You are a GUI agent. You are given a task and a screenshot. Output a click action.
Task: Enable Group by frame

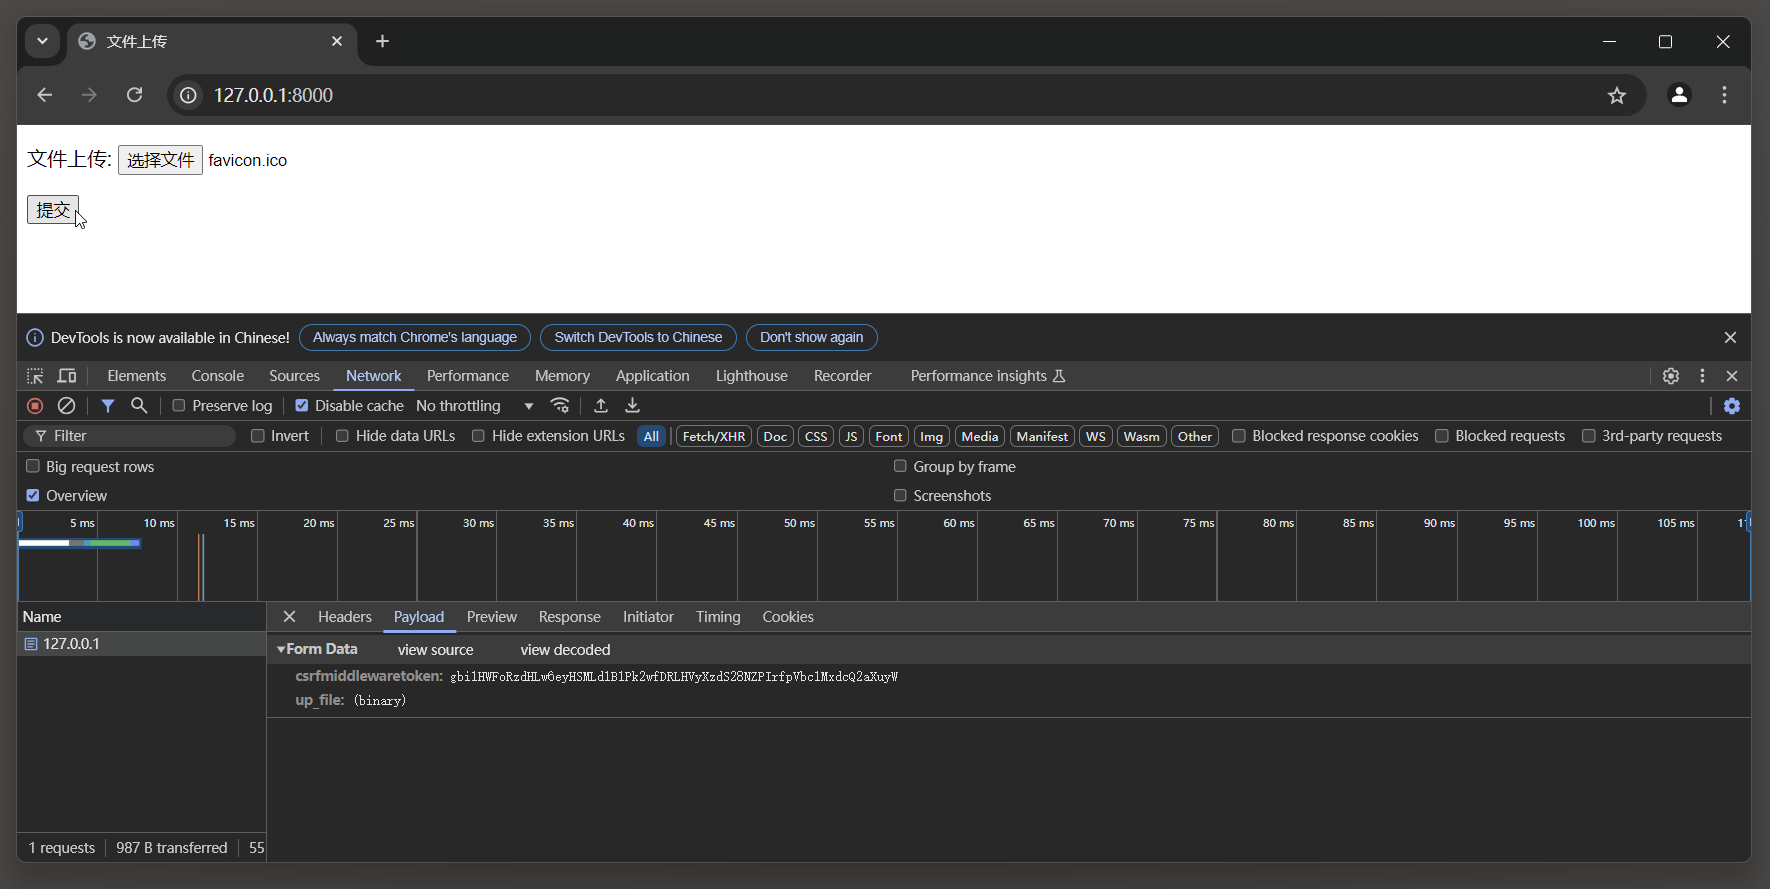[900, 466]
